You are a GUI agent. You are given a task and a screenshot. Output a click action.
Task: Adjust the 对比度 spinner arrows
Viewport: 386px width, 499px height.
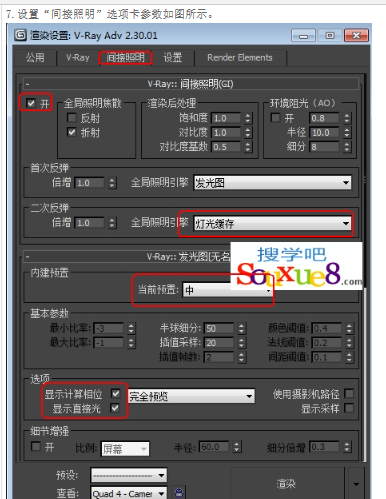tap(248, 133)
